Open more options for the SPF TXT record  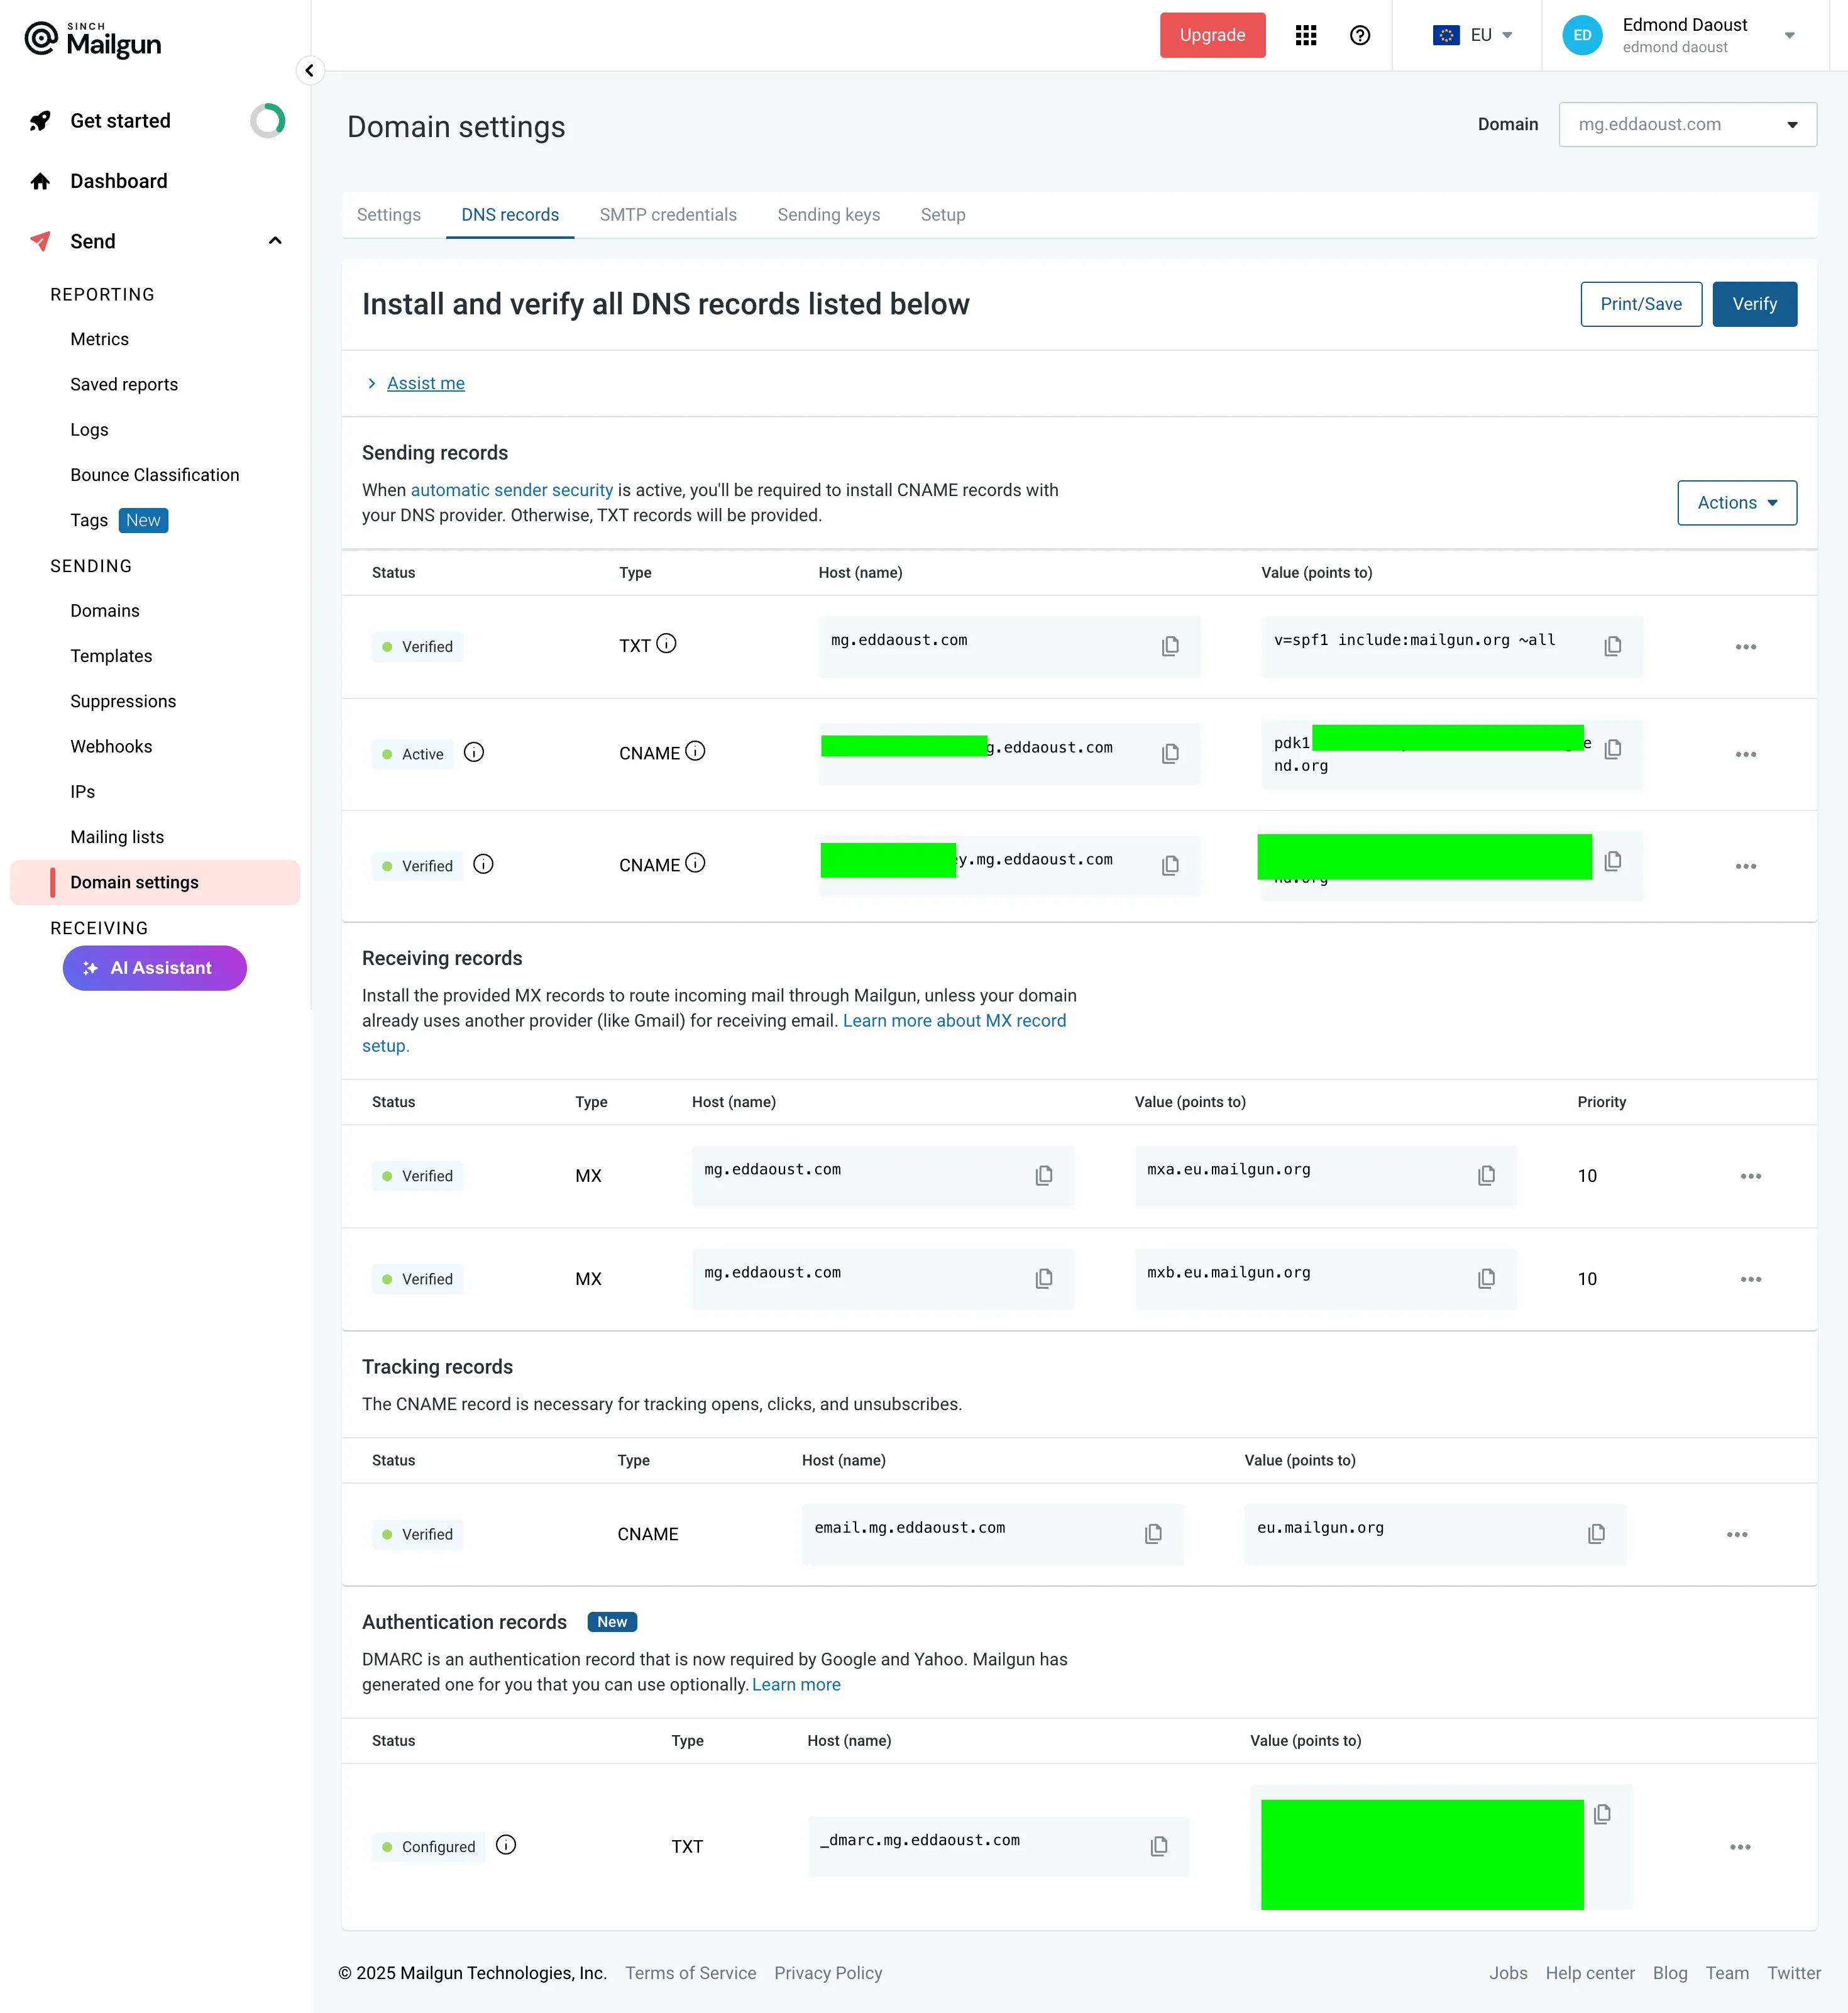(x=1746, y=647)
